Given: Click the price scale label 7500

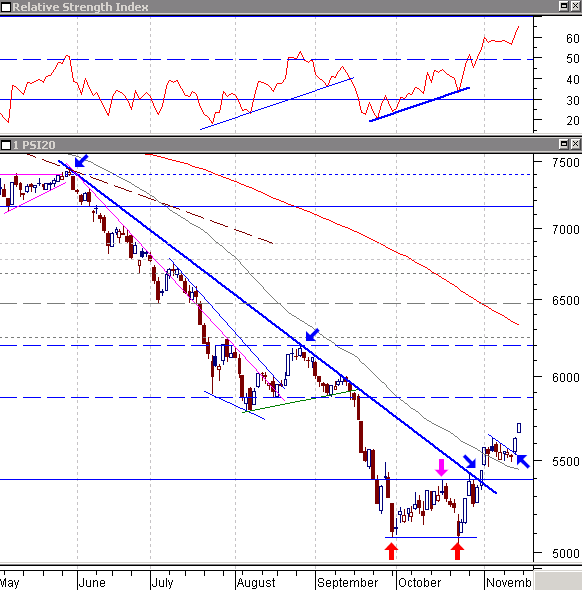Looking at the screenshot, I should pyautogui.click(x=565, y=163).
